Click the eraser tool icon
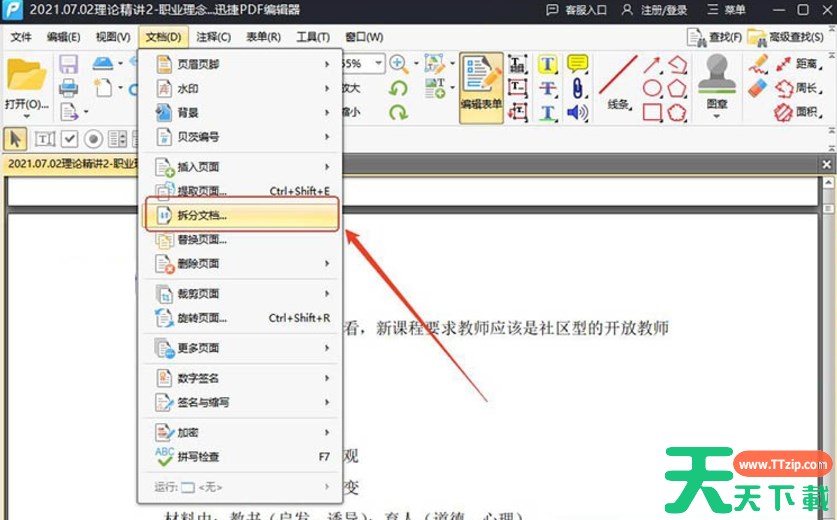The width and height of the screenshot is (837, 520). (757, 88)
